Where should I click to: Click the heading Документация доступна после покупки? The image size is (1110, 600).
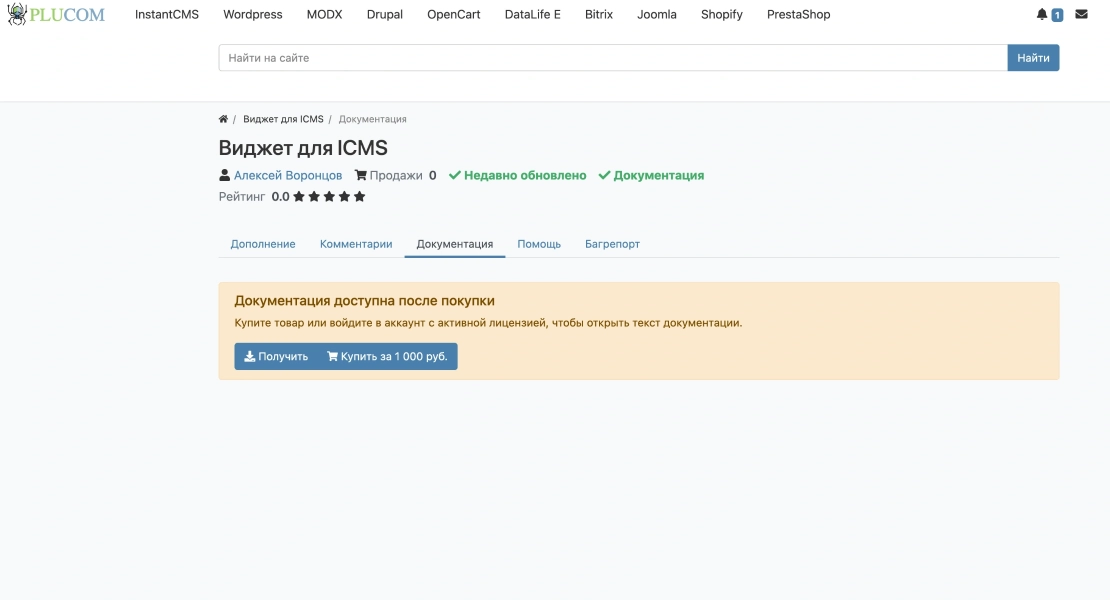coord(365,301)
